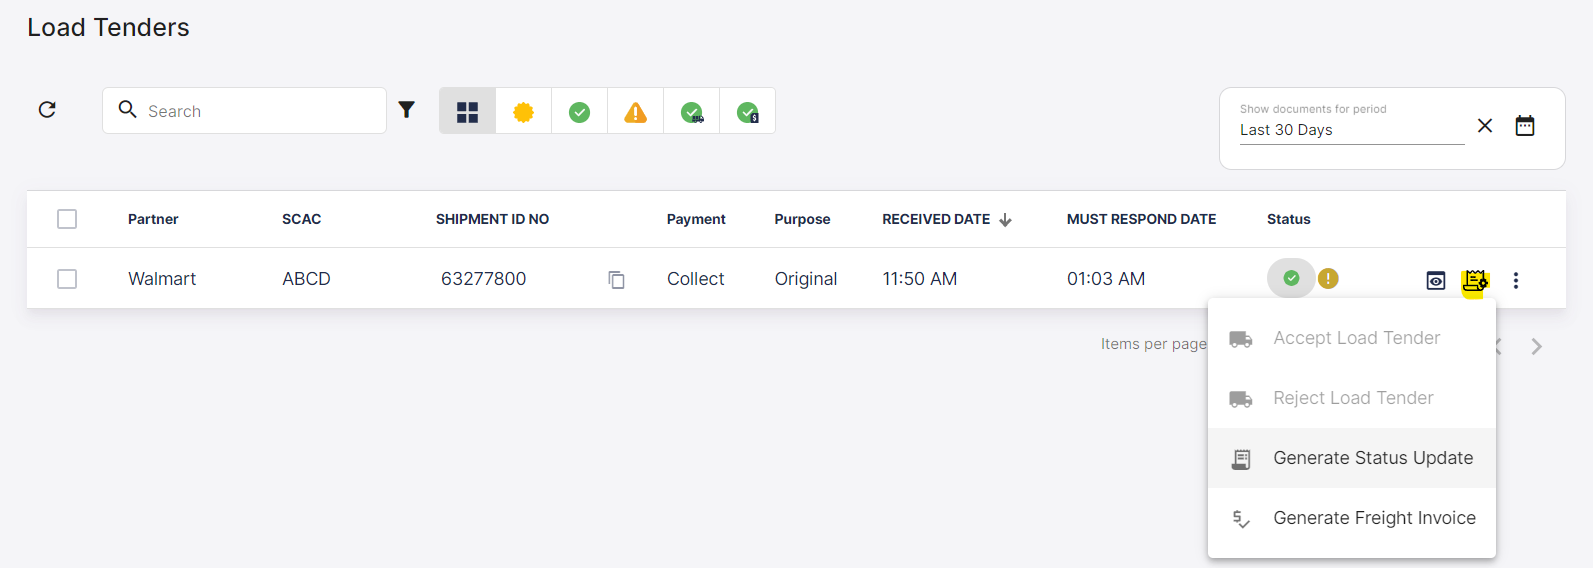Go to next page of results
Viewport: 1593px width, 568px height.
coord(1537,346)
